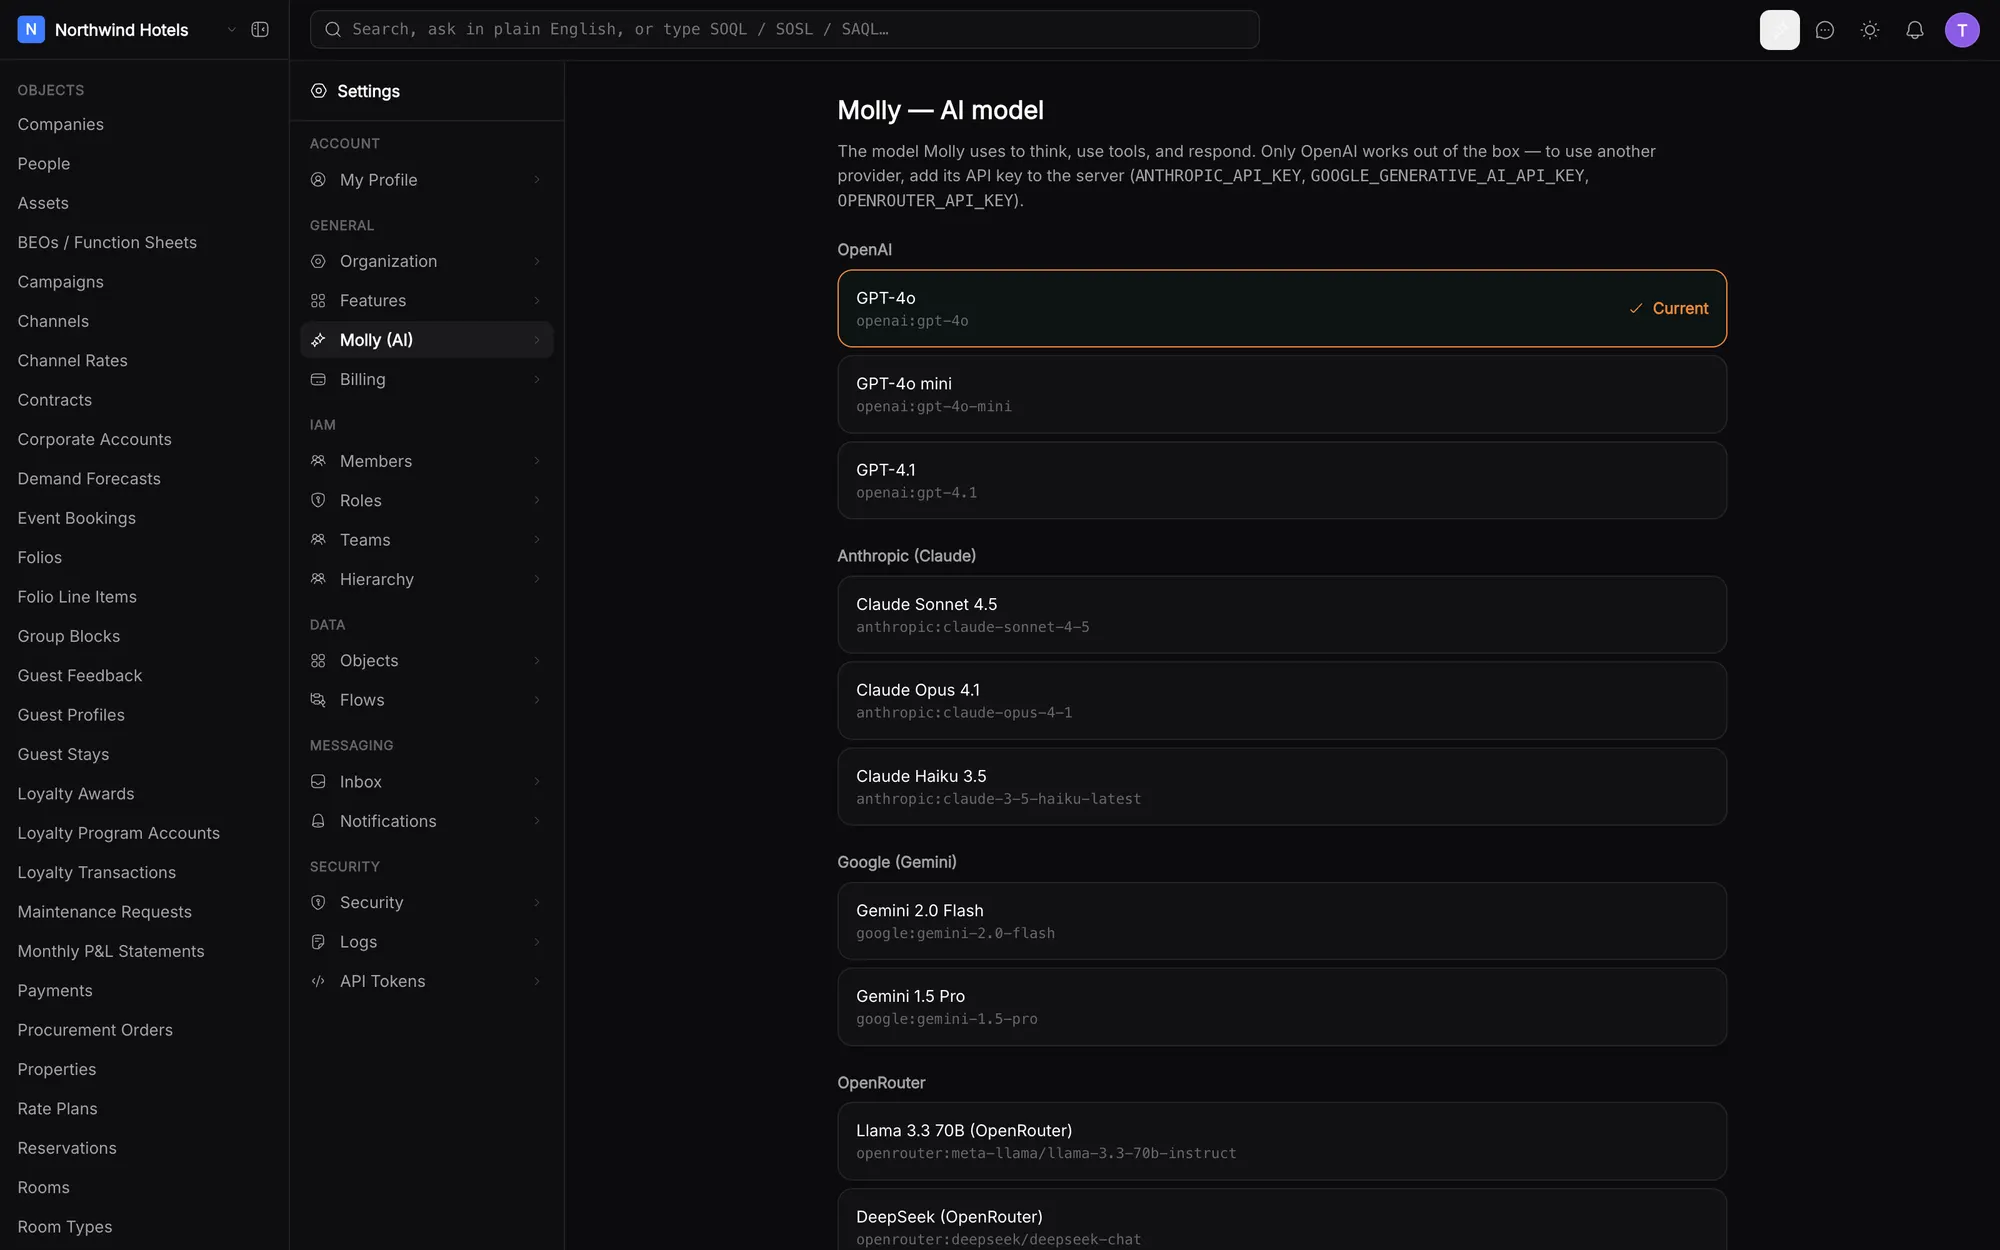
Task: Select the Claude Sonnet 4.5 model
Action: [x=1281, y=615]
